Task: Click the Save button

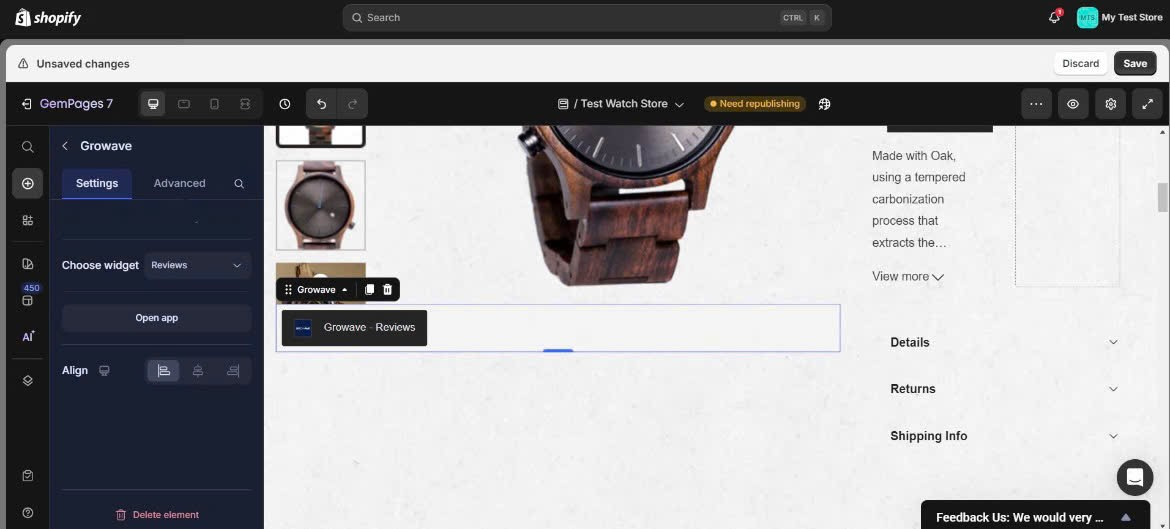Action: coord(1135,63)
